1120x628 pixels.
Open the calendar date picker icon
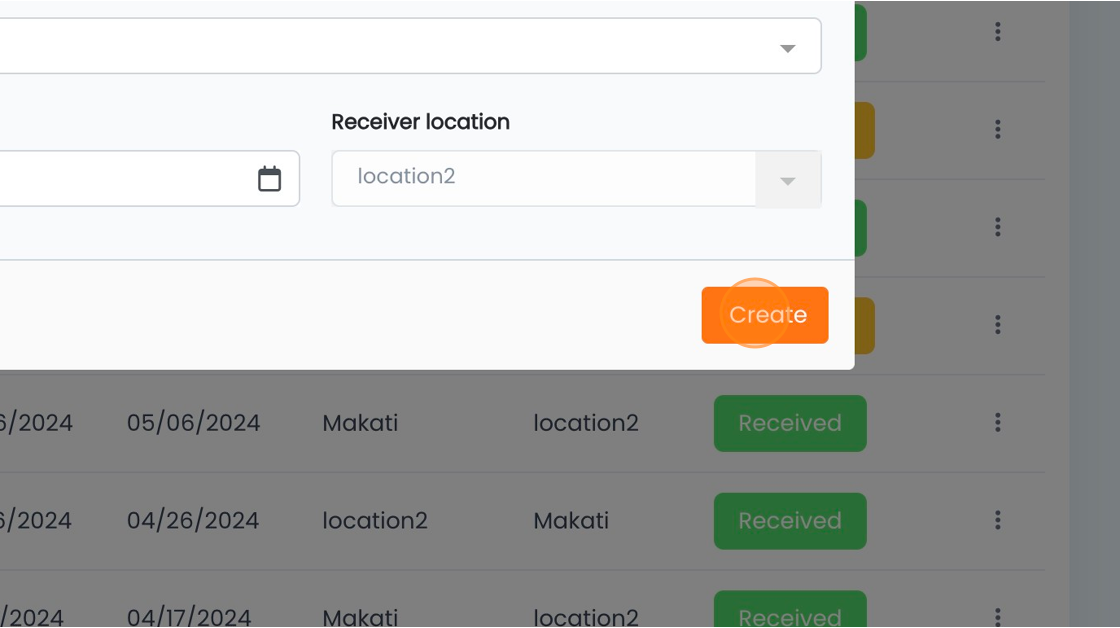(269, 179)
